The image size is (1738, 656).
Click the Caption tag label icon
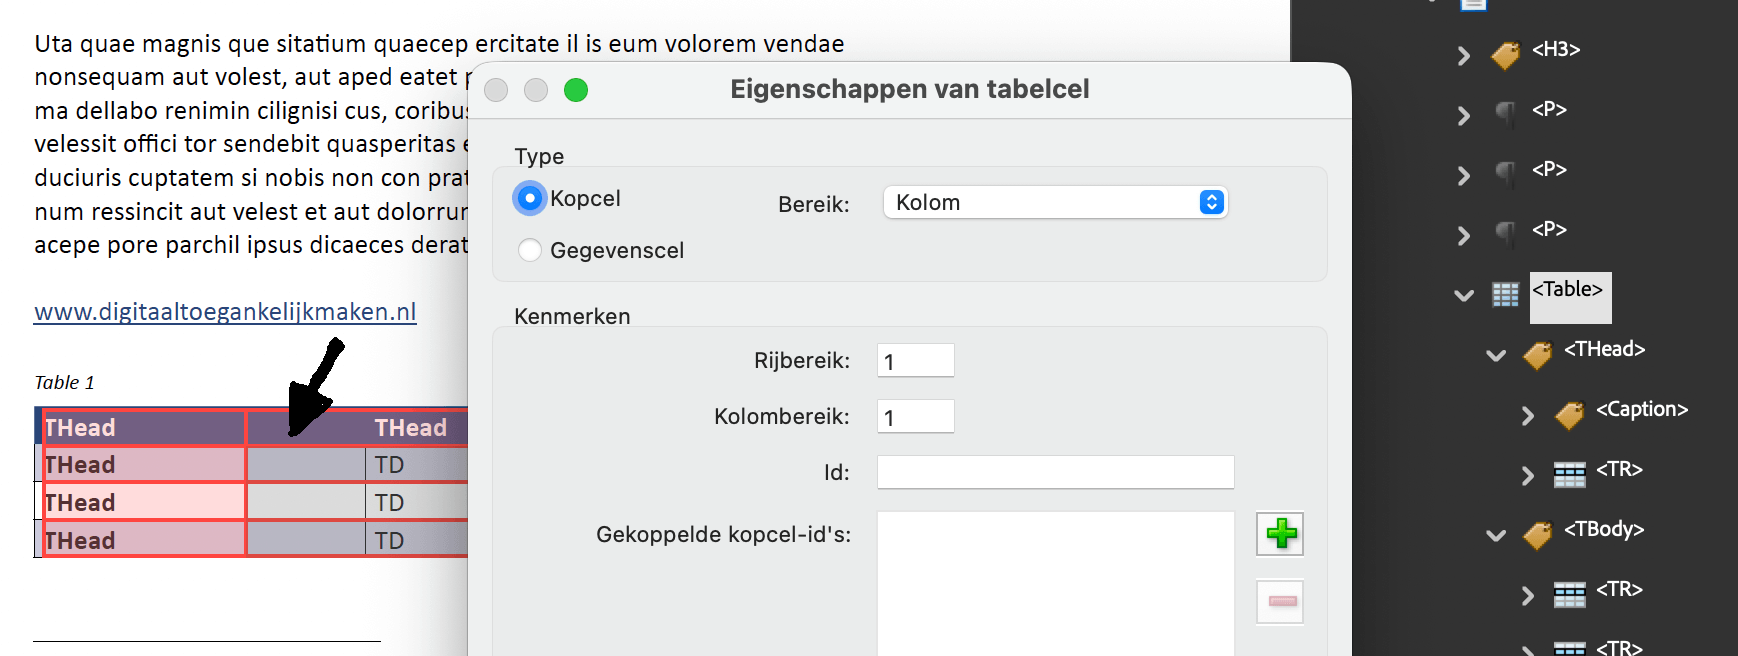pyautogui.click(x=1569, y=414)
